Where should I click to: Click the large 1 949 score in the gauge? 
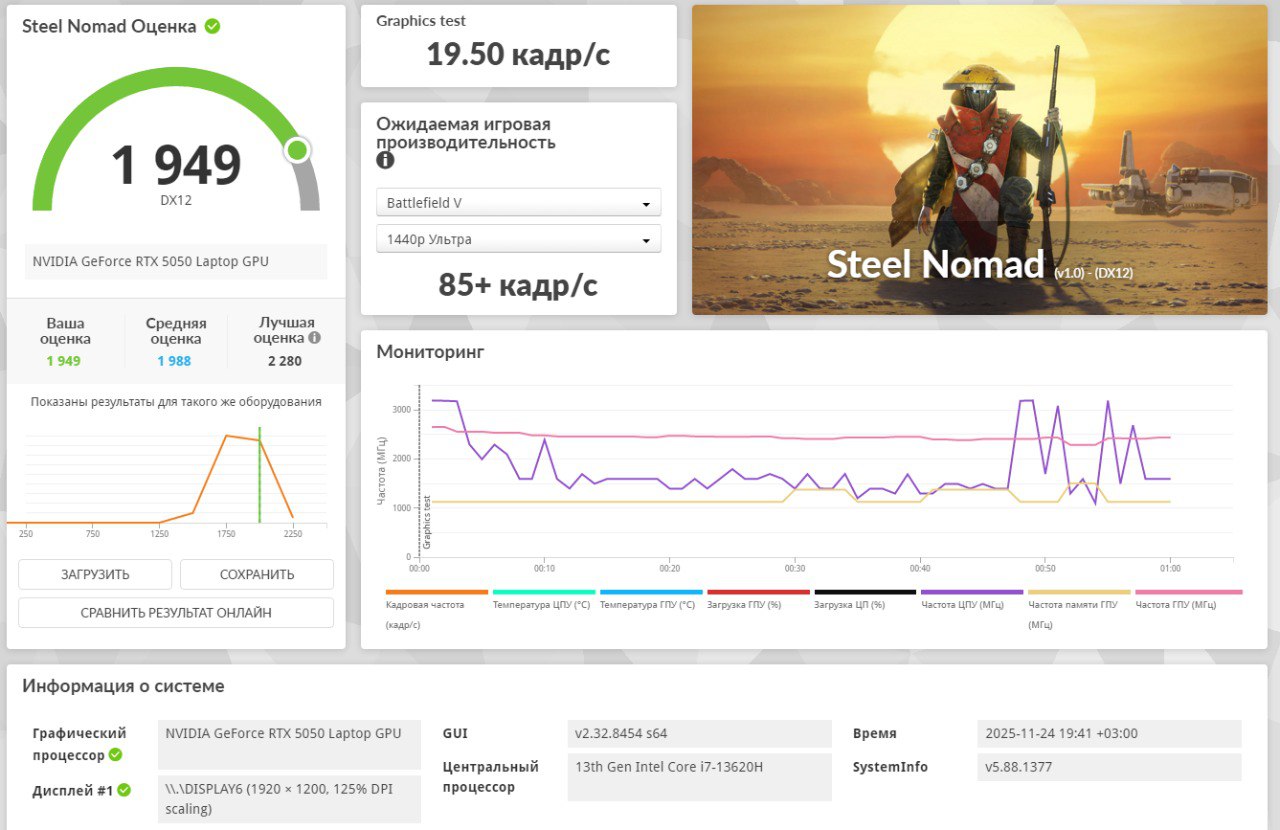176,165
